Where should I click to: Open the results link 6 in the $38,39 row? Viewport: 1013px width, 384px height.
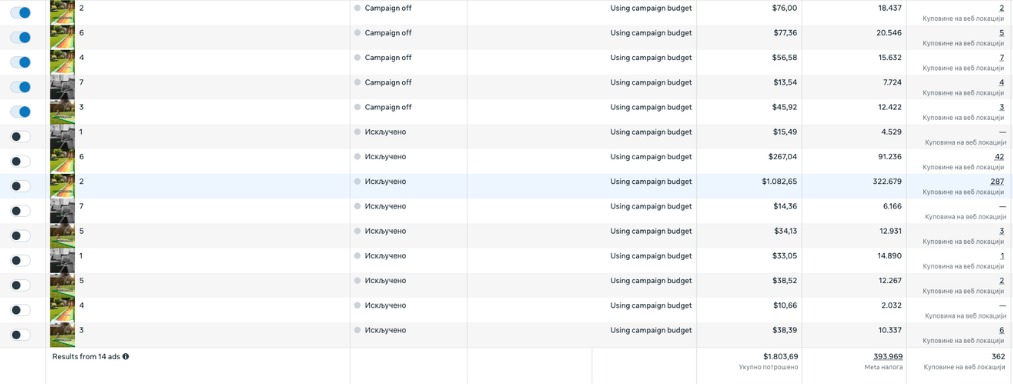1002,330
